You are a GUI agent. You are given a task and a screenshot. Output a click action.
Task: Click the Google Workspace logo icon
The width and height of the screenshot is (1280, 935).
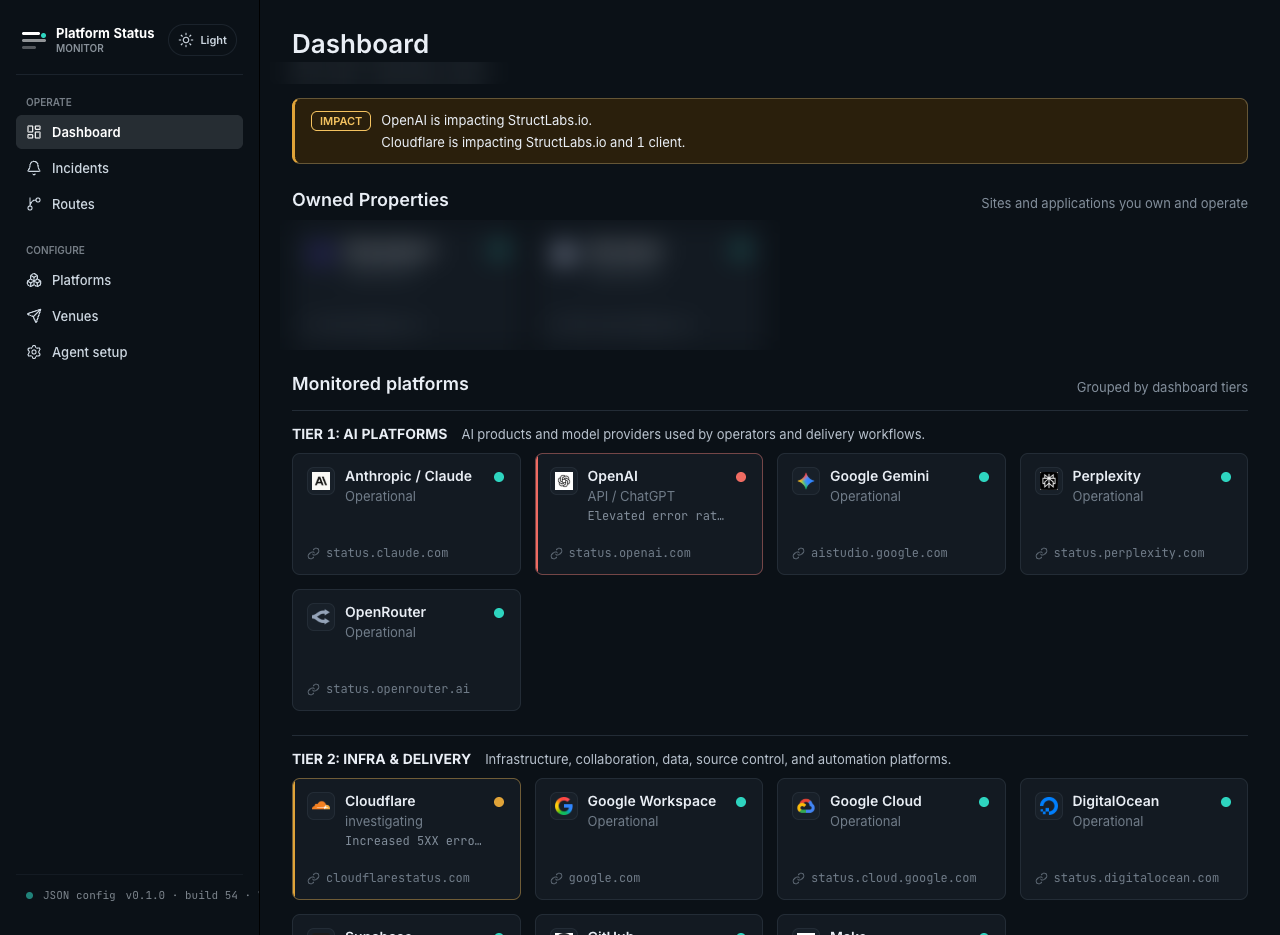564,806
